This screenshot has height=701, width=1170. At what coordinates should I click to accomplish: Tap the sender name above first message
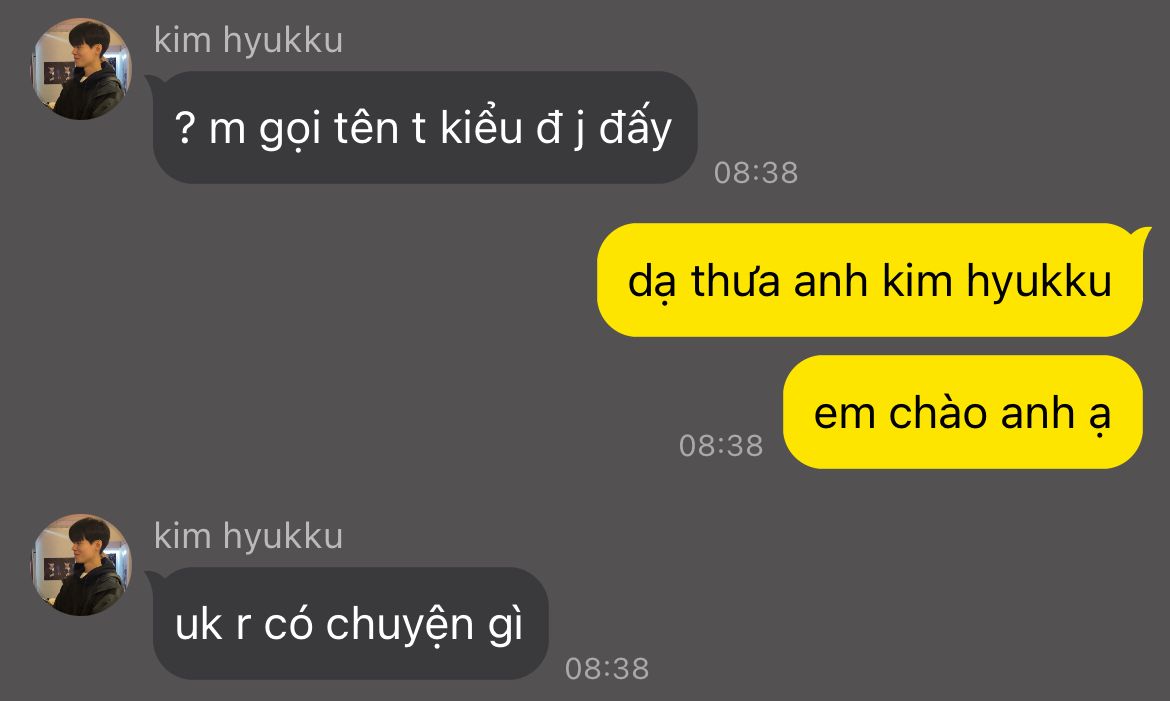tap(248, 40)
